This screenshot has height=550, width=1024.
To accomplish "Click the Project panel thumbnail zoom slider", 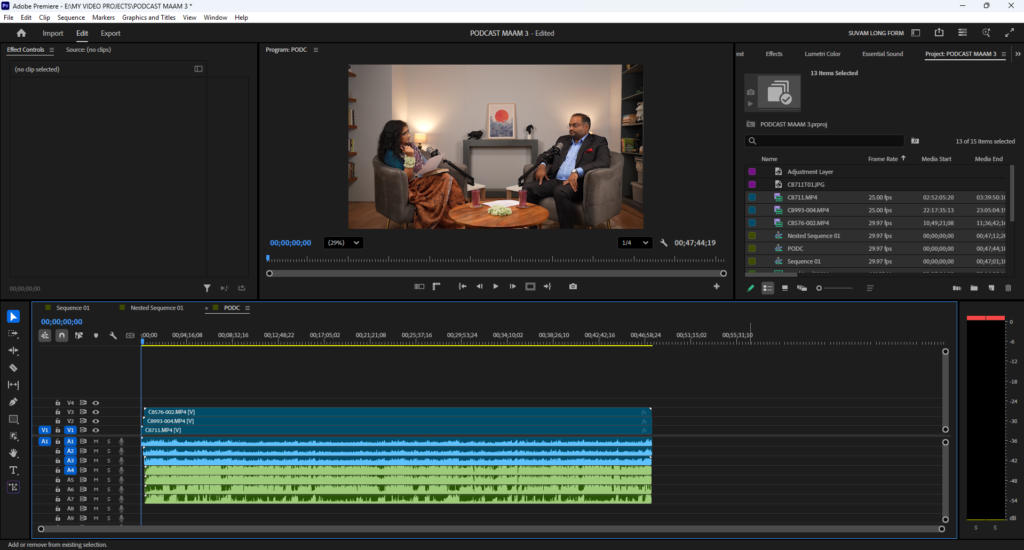I will point(835,288).
